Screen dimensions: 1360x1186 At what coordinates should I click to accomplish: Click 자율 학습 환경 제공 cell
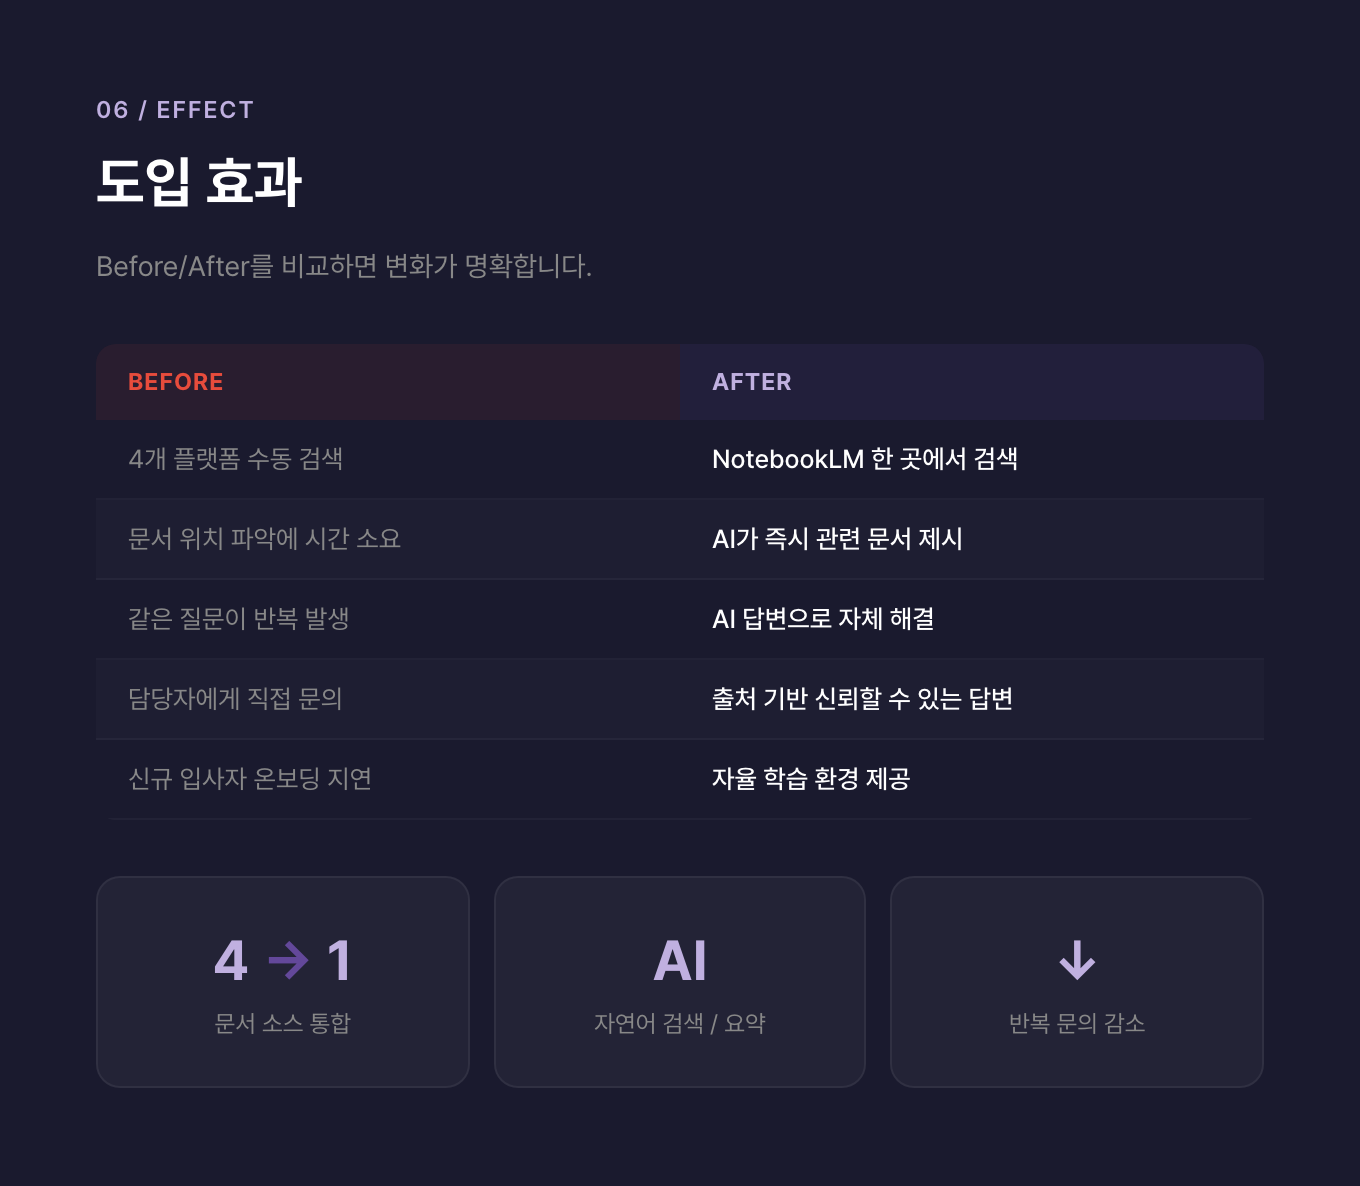tap(811, 779)
